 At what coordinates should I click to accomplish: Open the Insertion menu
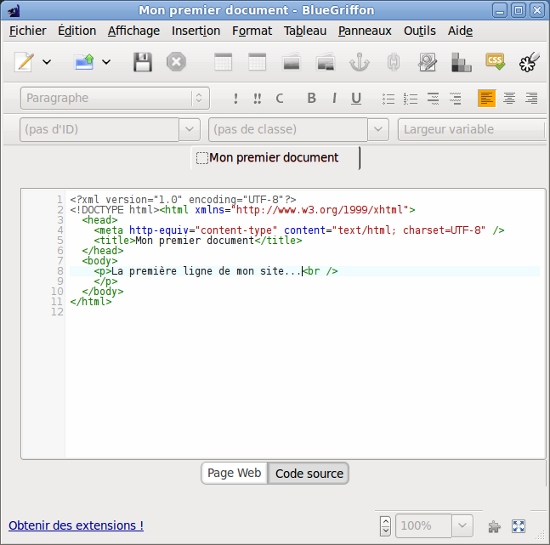196,31
